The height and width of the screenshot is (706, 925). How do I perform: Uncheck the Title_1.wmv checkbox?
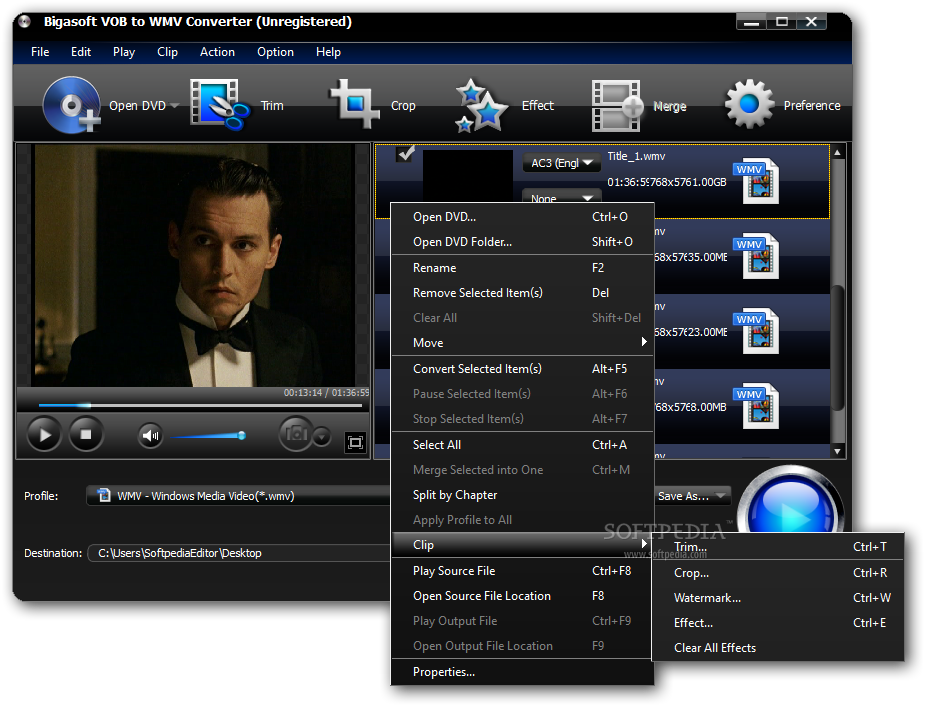[x=405, y=153]
